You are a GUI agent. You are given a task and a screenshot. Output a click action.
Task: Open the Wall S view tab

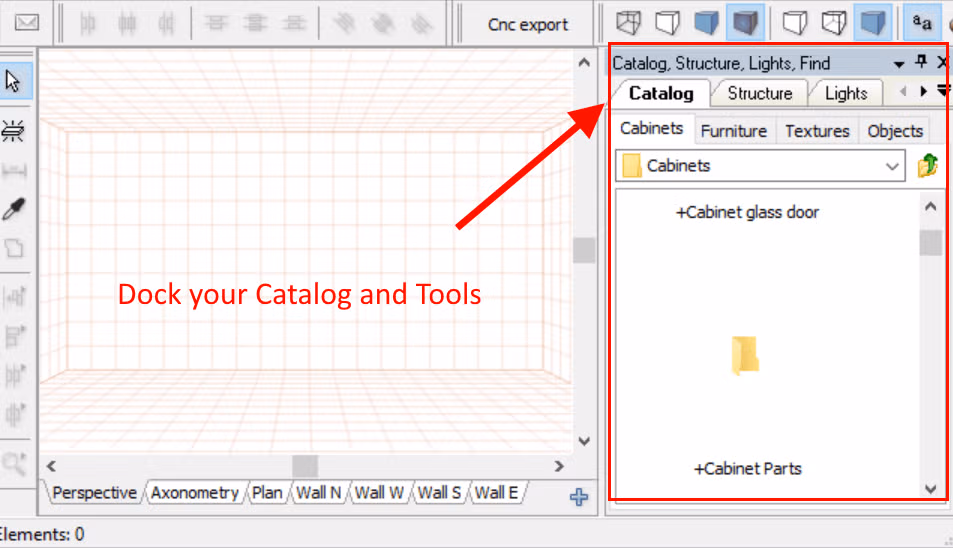tap(439, 493)
